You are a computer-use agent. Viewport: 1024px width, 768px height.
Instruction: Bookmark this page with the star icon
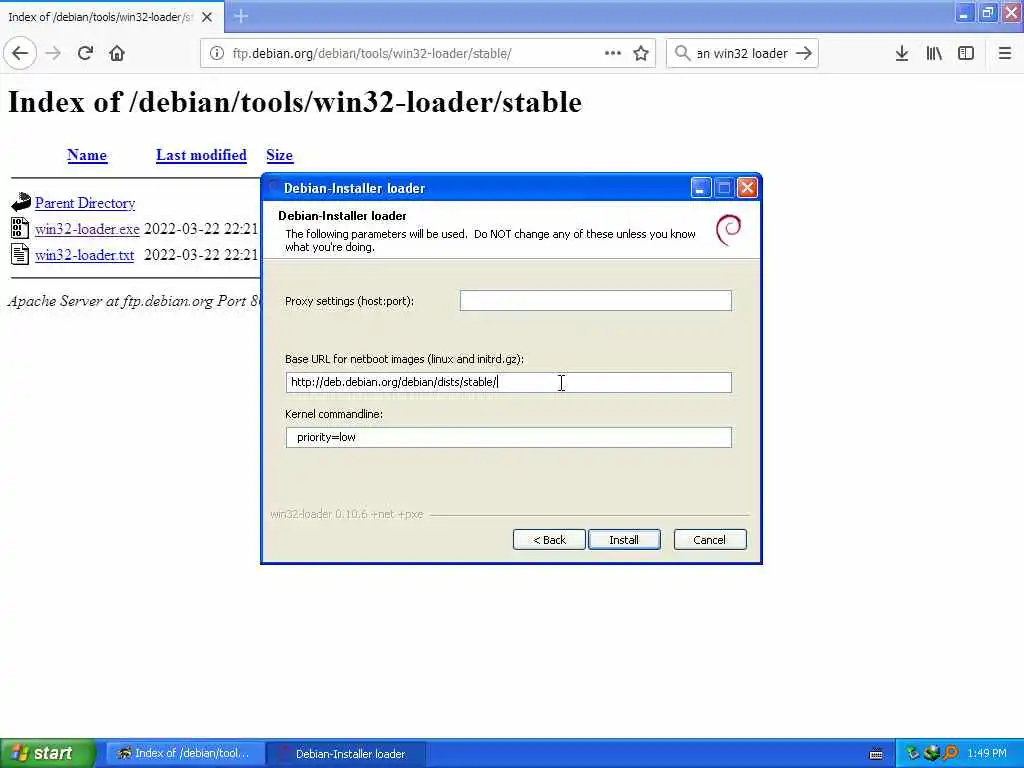tap(641, 53)
